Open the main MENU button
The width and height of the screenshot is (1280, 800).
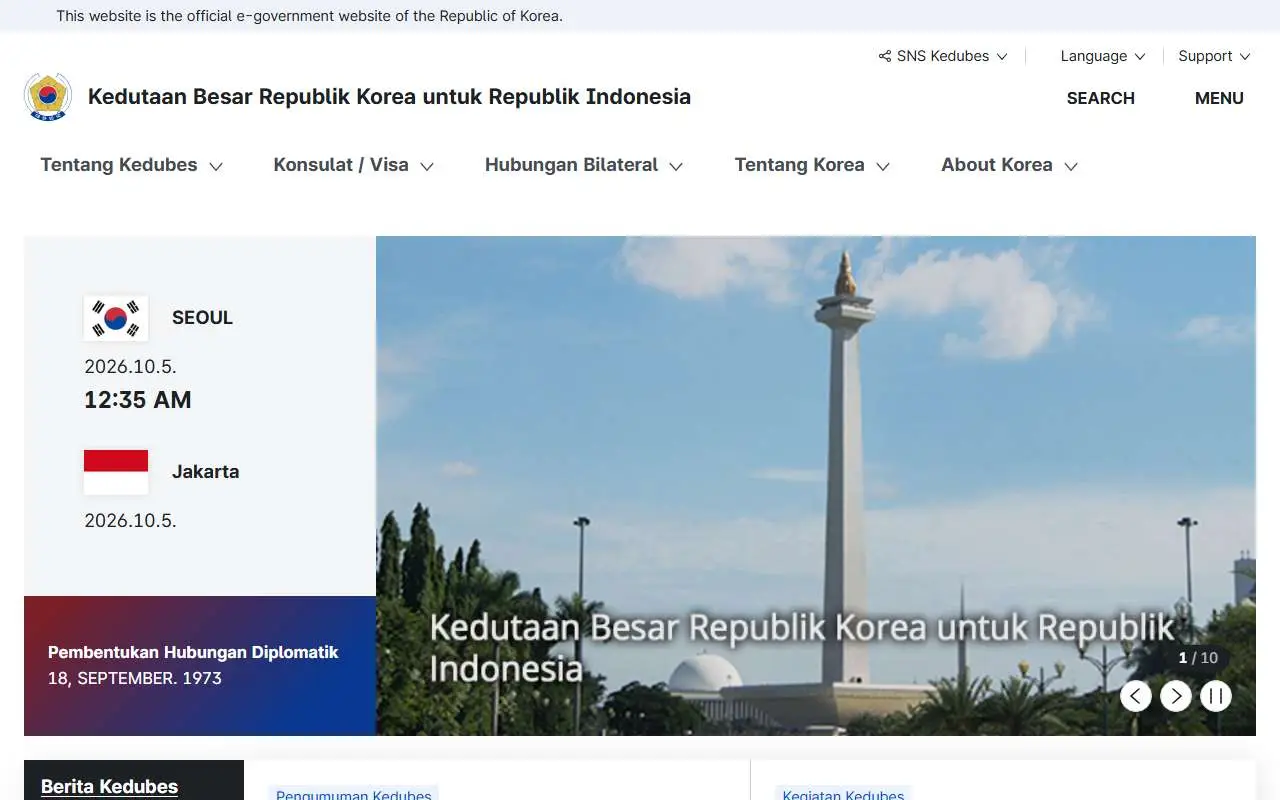click(x=1219, y=98)
